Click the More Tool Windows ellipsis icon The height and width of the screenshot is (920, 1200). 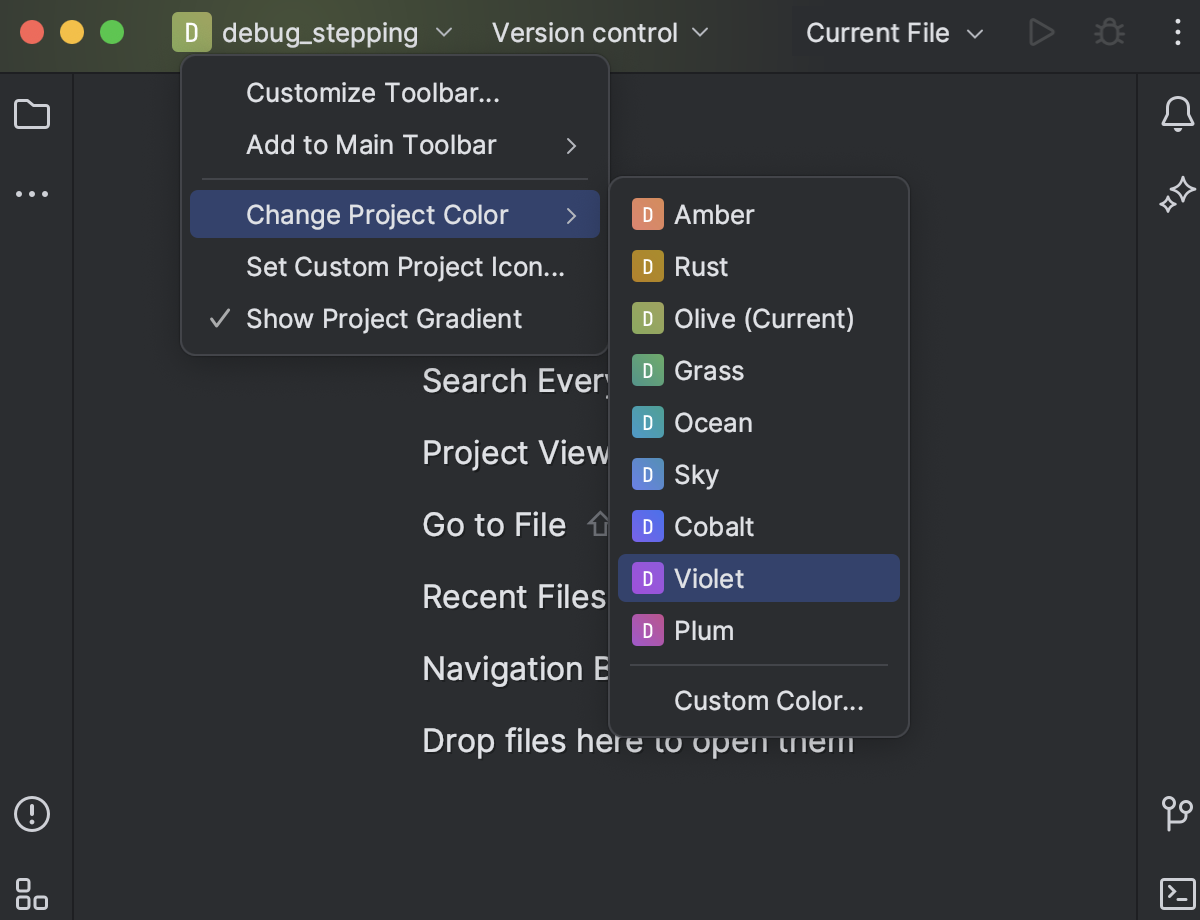tap(33, 194)
